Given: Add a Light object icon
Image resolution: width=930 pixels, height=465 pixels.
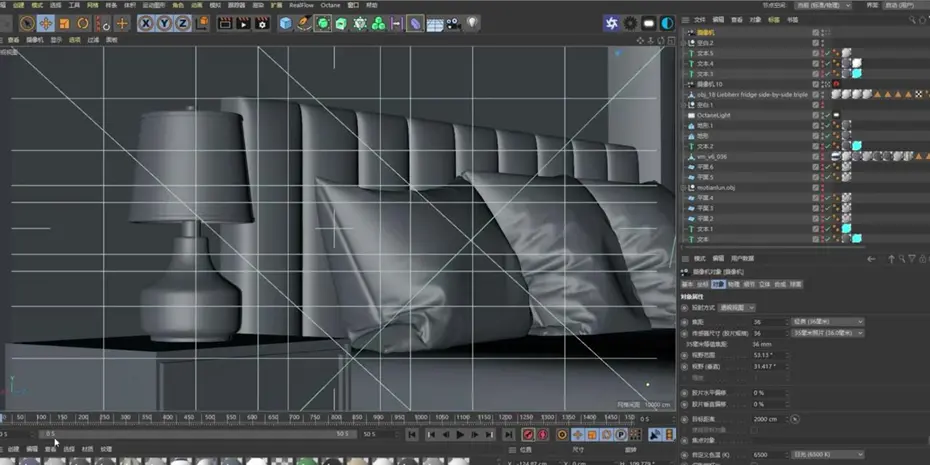Looking at the screenshot, I should pyautogui.click(x=472, y=24).
